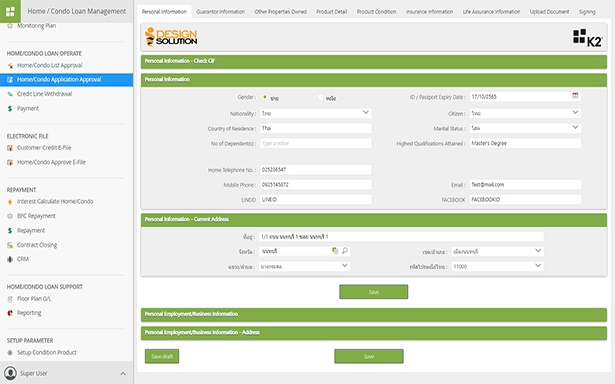
Task: Expand Personal Employment/Business Information section
Action: [598, 314]
